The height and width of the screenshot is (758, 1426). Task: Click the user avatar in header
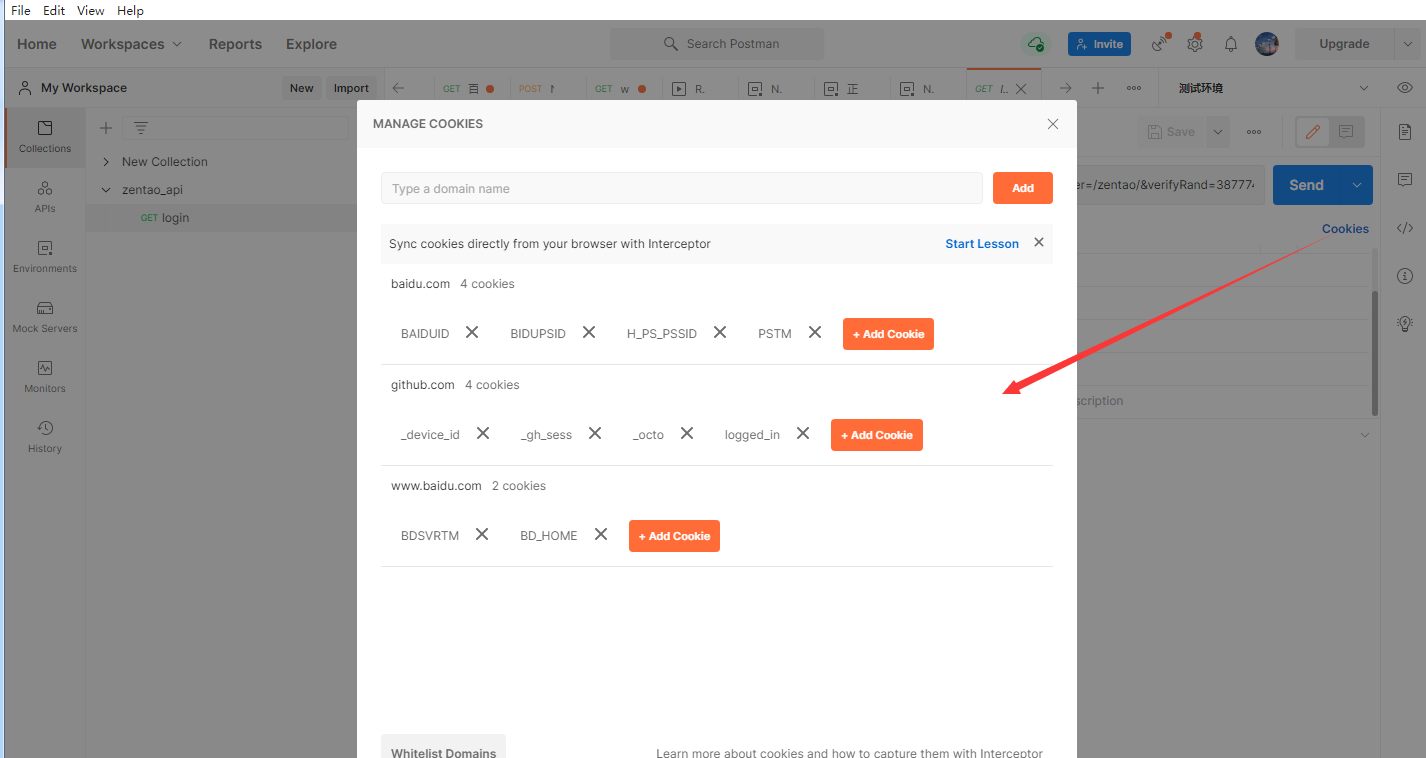(1267, 44)
